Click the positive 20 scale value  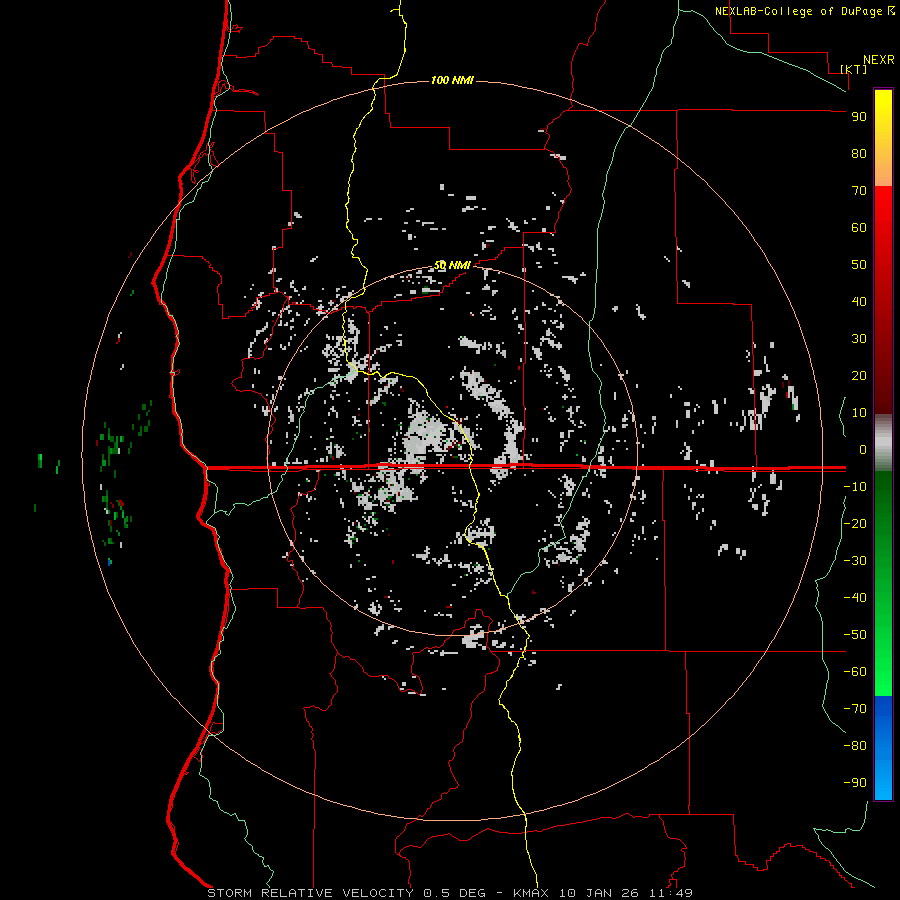(x=859, y=375)
